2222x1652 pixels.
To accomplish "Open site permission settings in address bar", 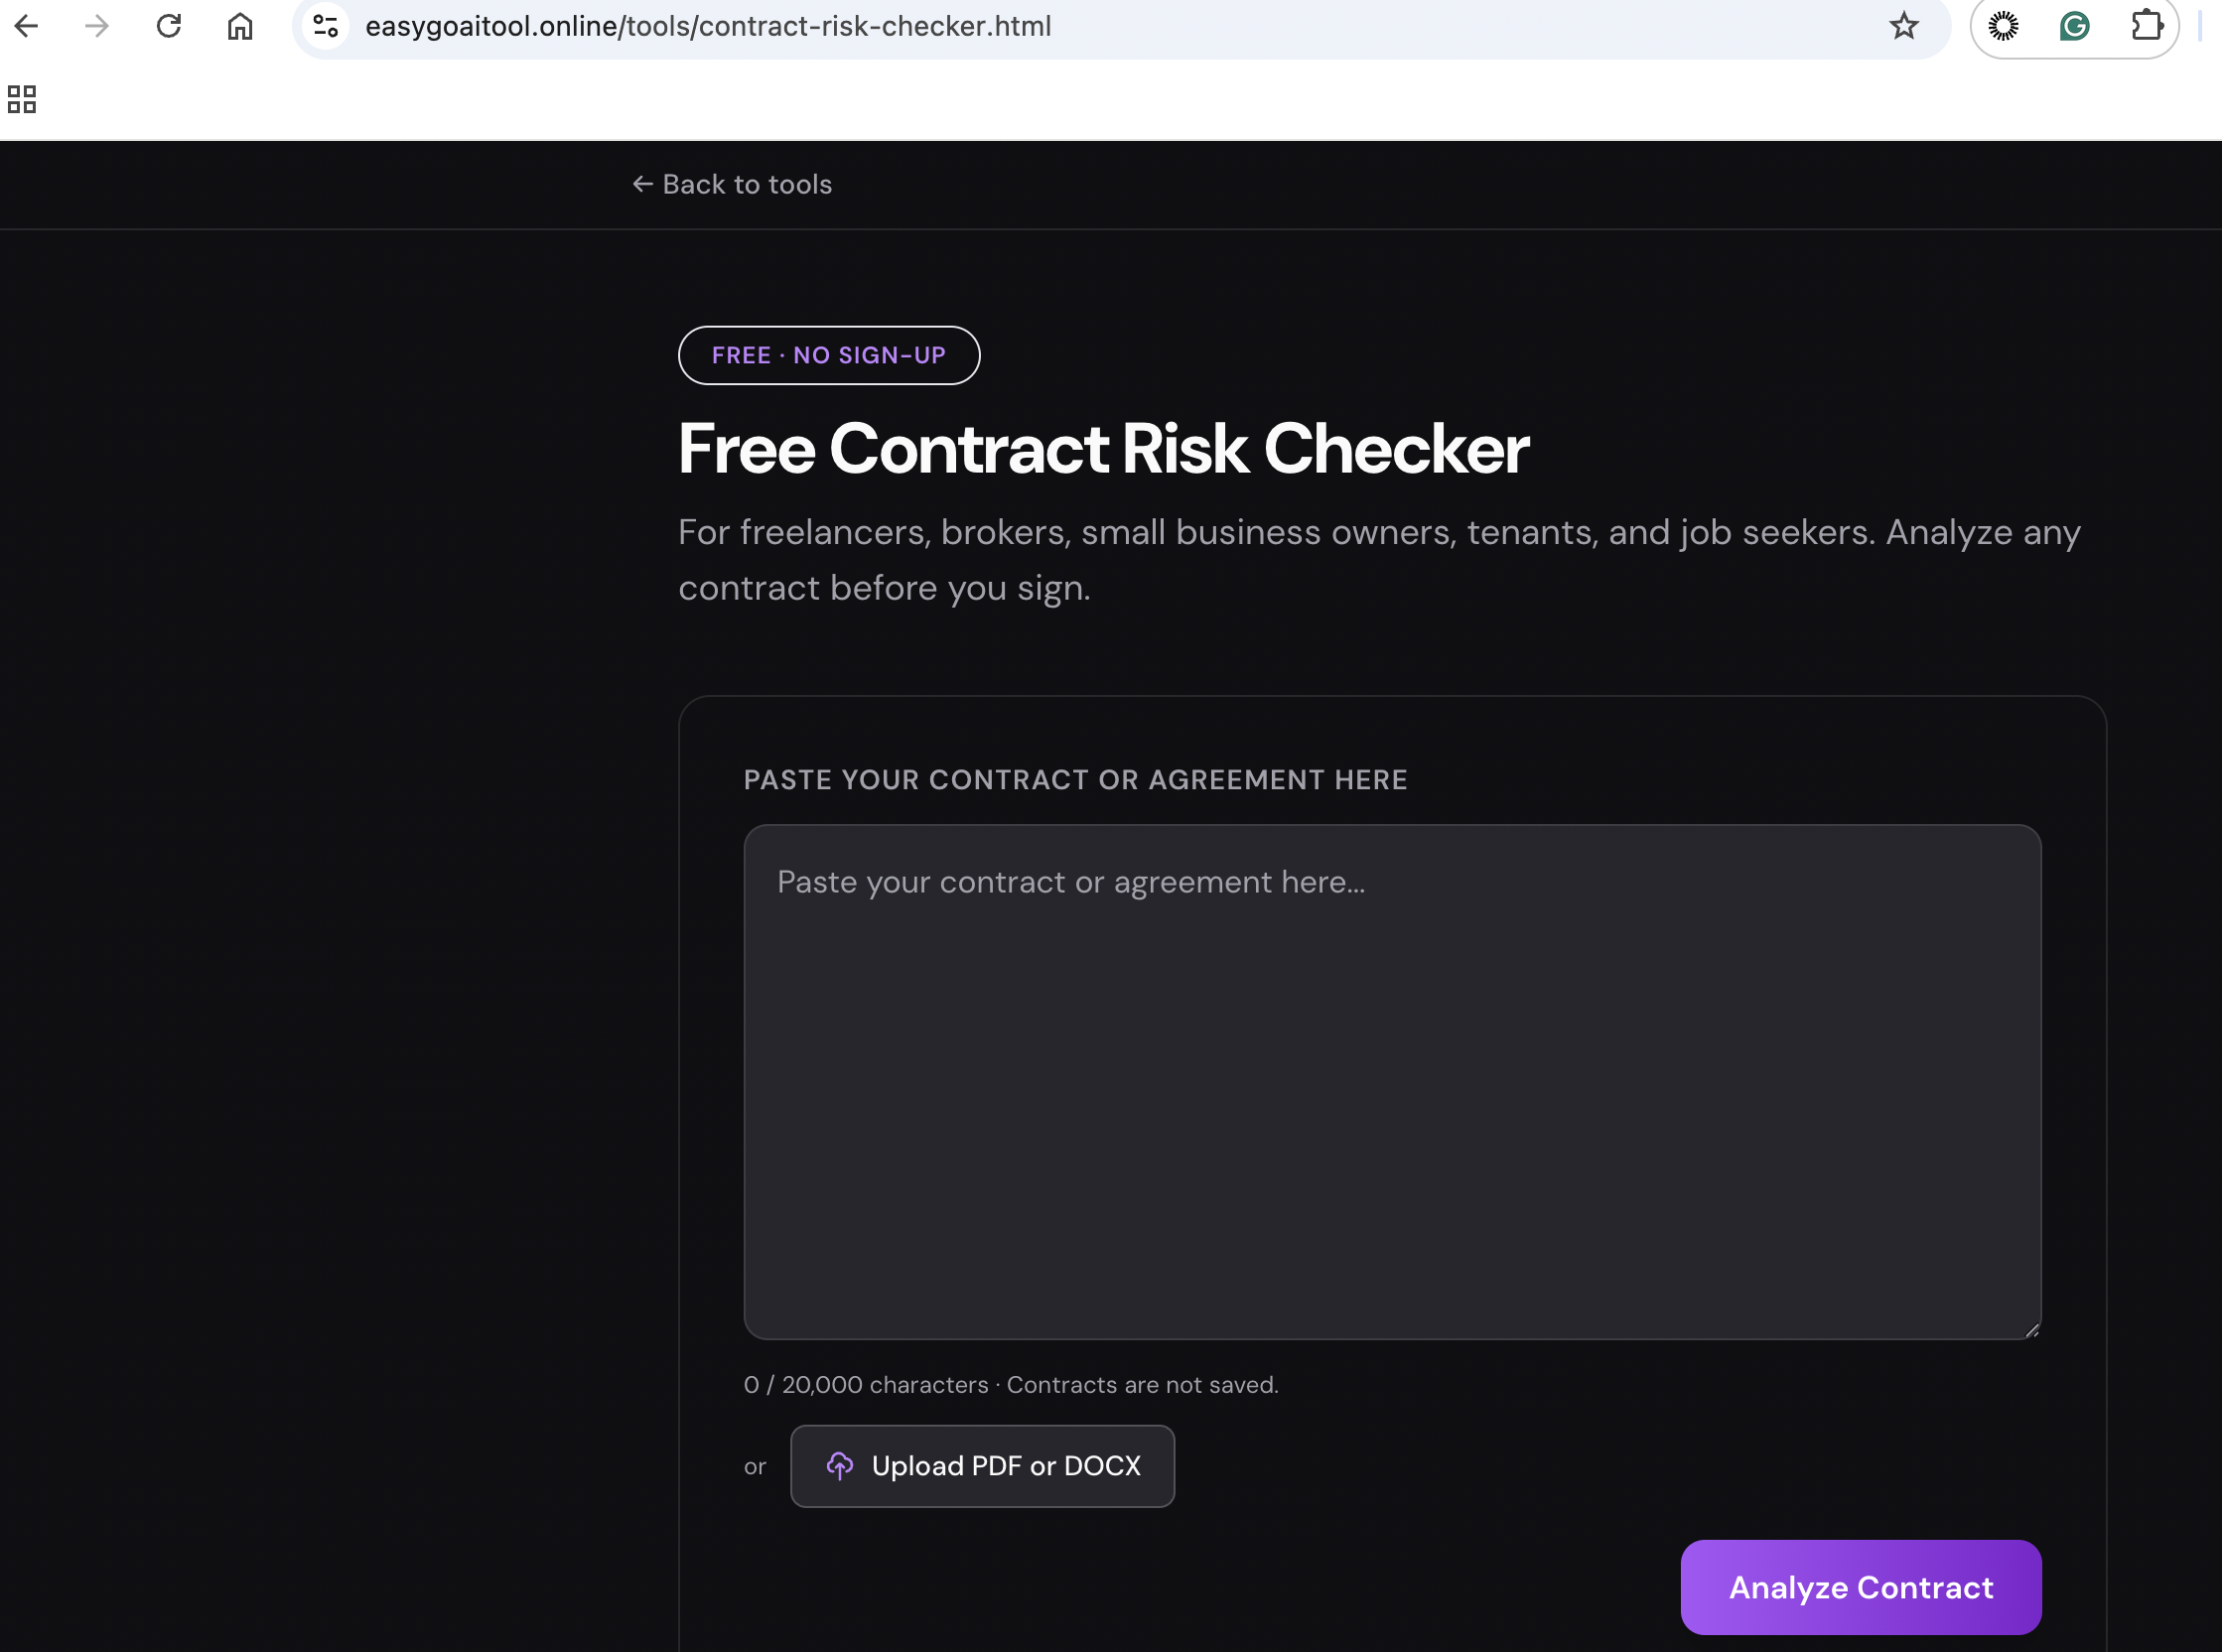I will (323, 26).
